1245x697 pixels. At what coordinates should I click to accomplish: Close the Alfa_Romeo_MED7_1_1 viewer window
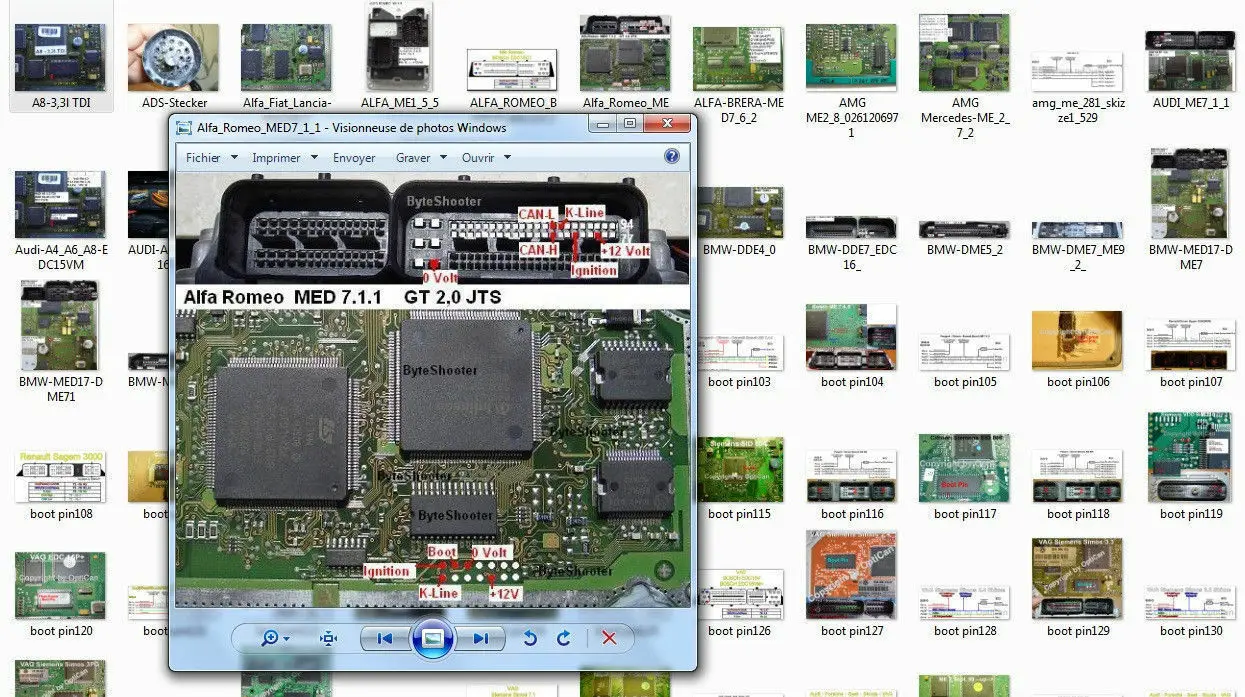click(666, 124)
